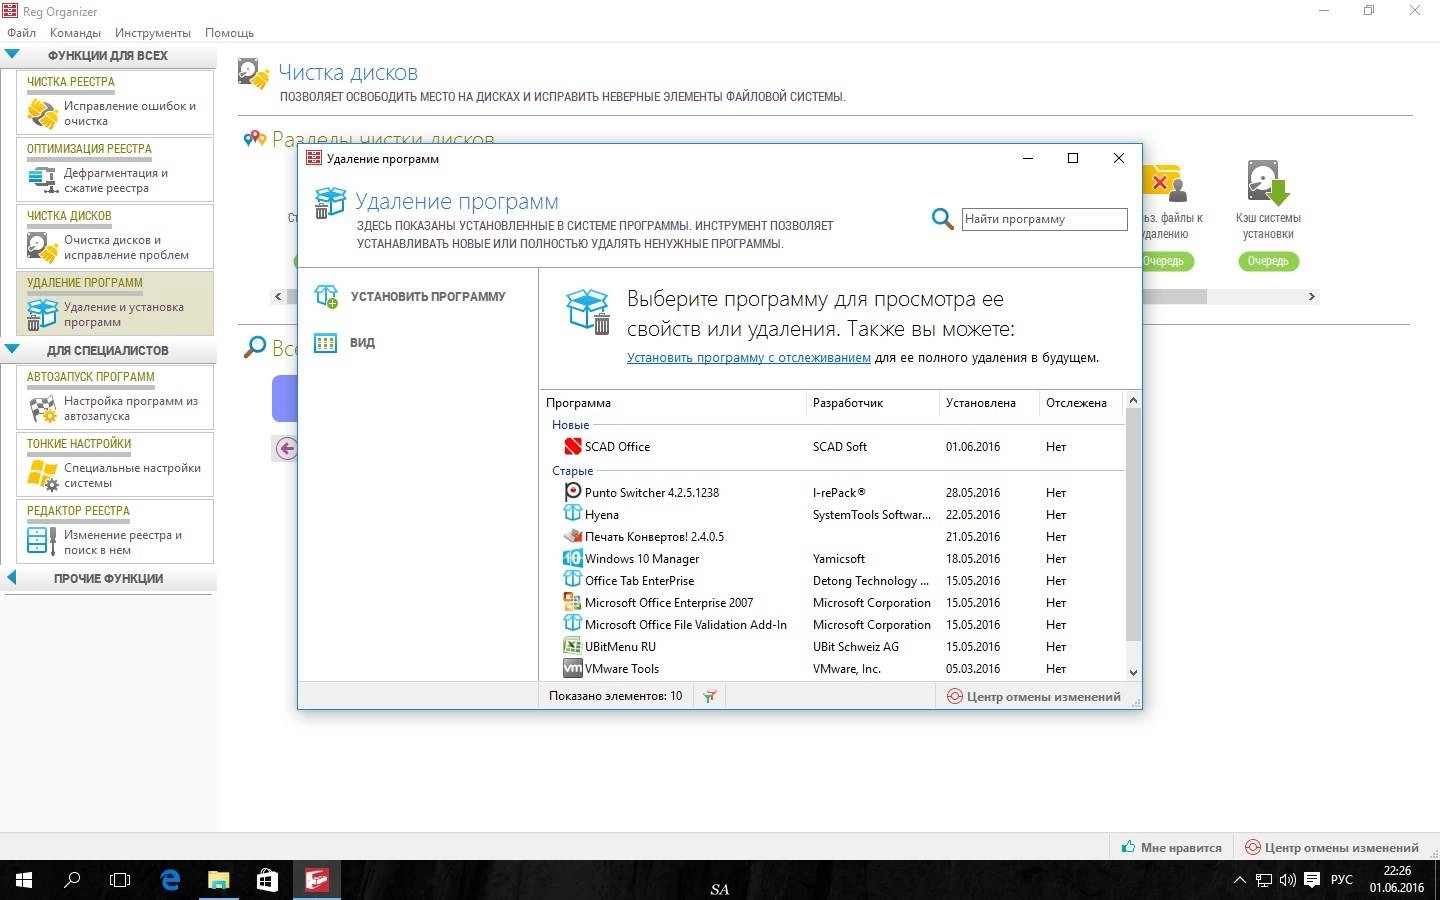1440x900 pixels.
Task: Click the scroll right arrow in disk cleaning sections
Action: (1311, 296)
